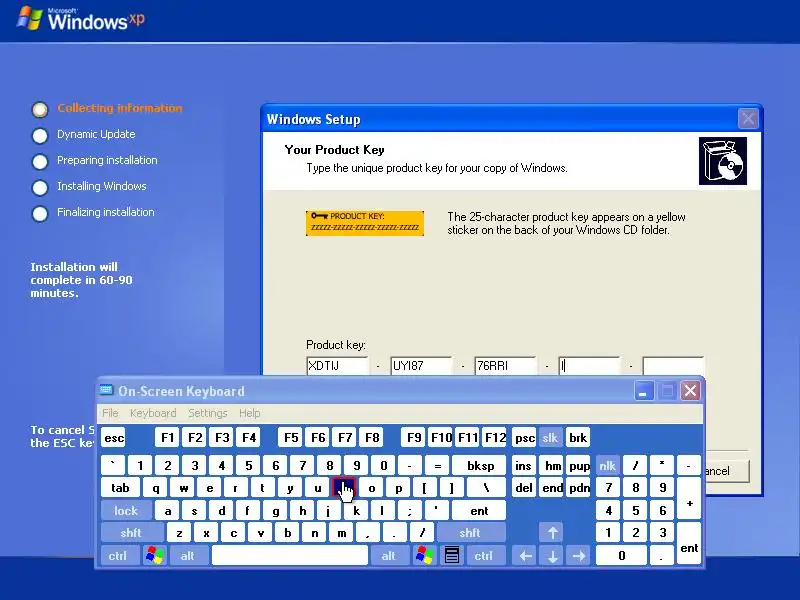800x600 pixels.
Task: Click the second product key field UYI87
Action: click(421, 366)
